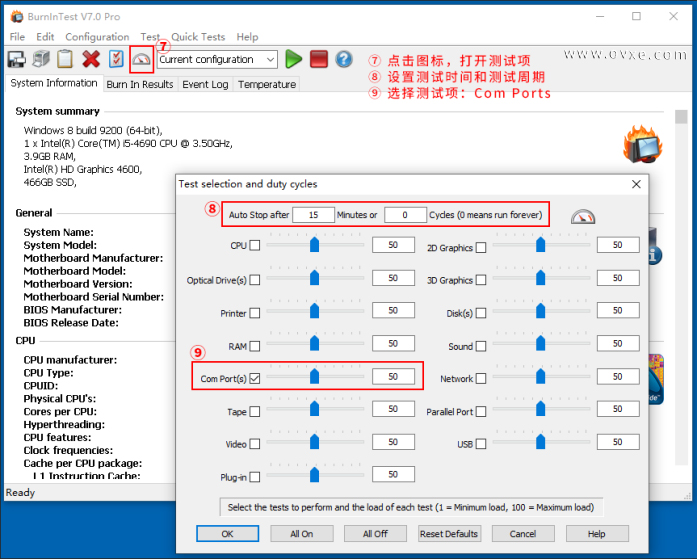Open the Quick Tests menu
The width and height of the screenshot is (698, 560).
[x=198, y=37]
